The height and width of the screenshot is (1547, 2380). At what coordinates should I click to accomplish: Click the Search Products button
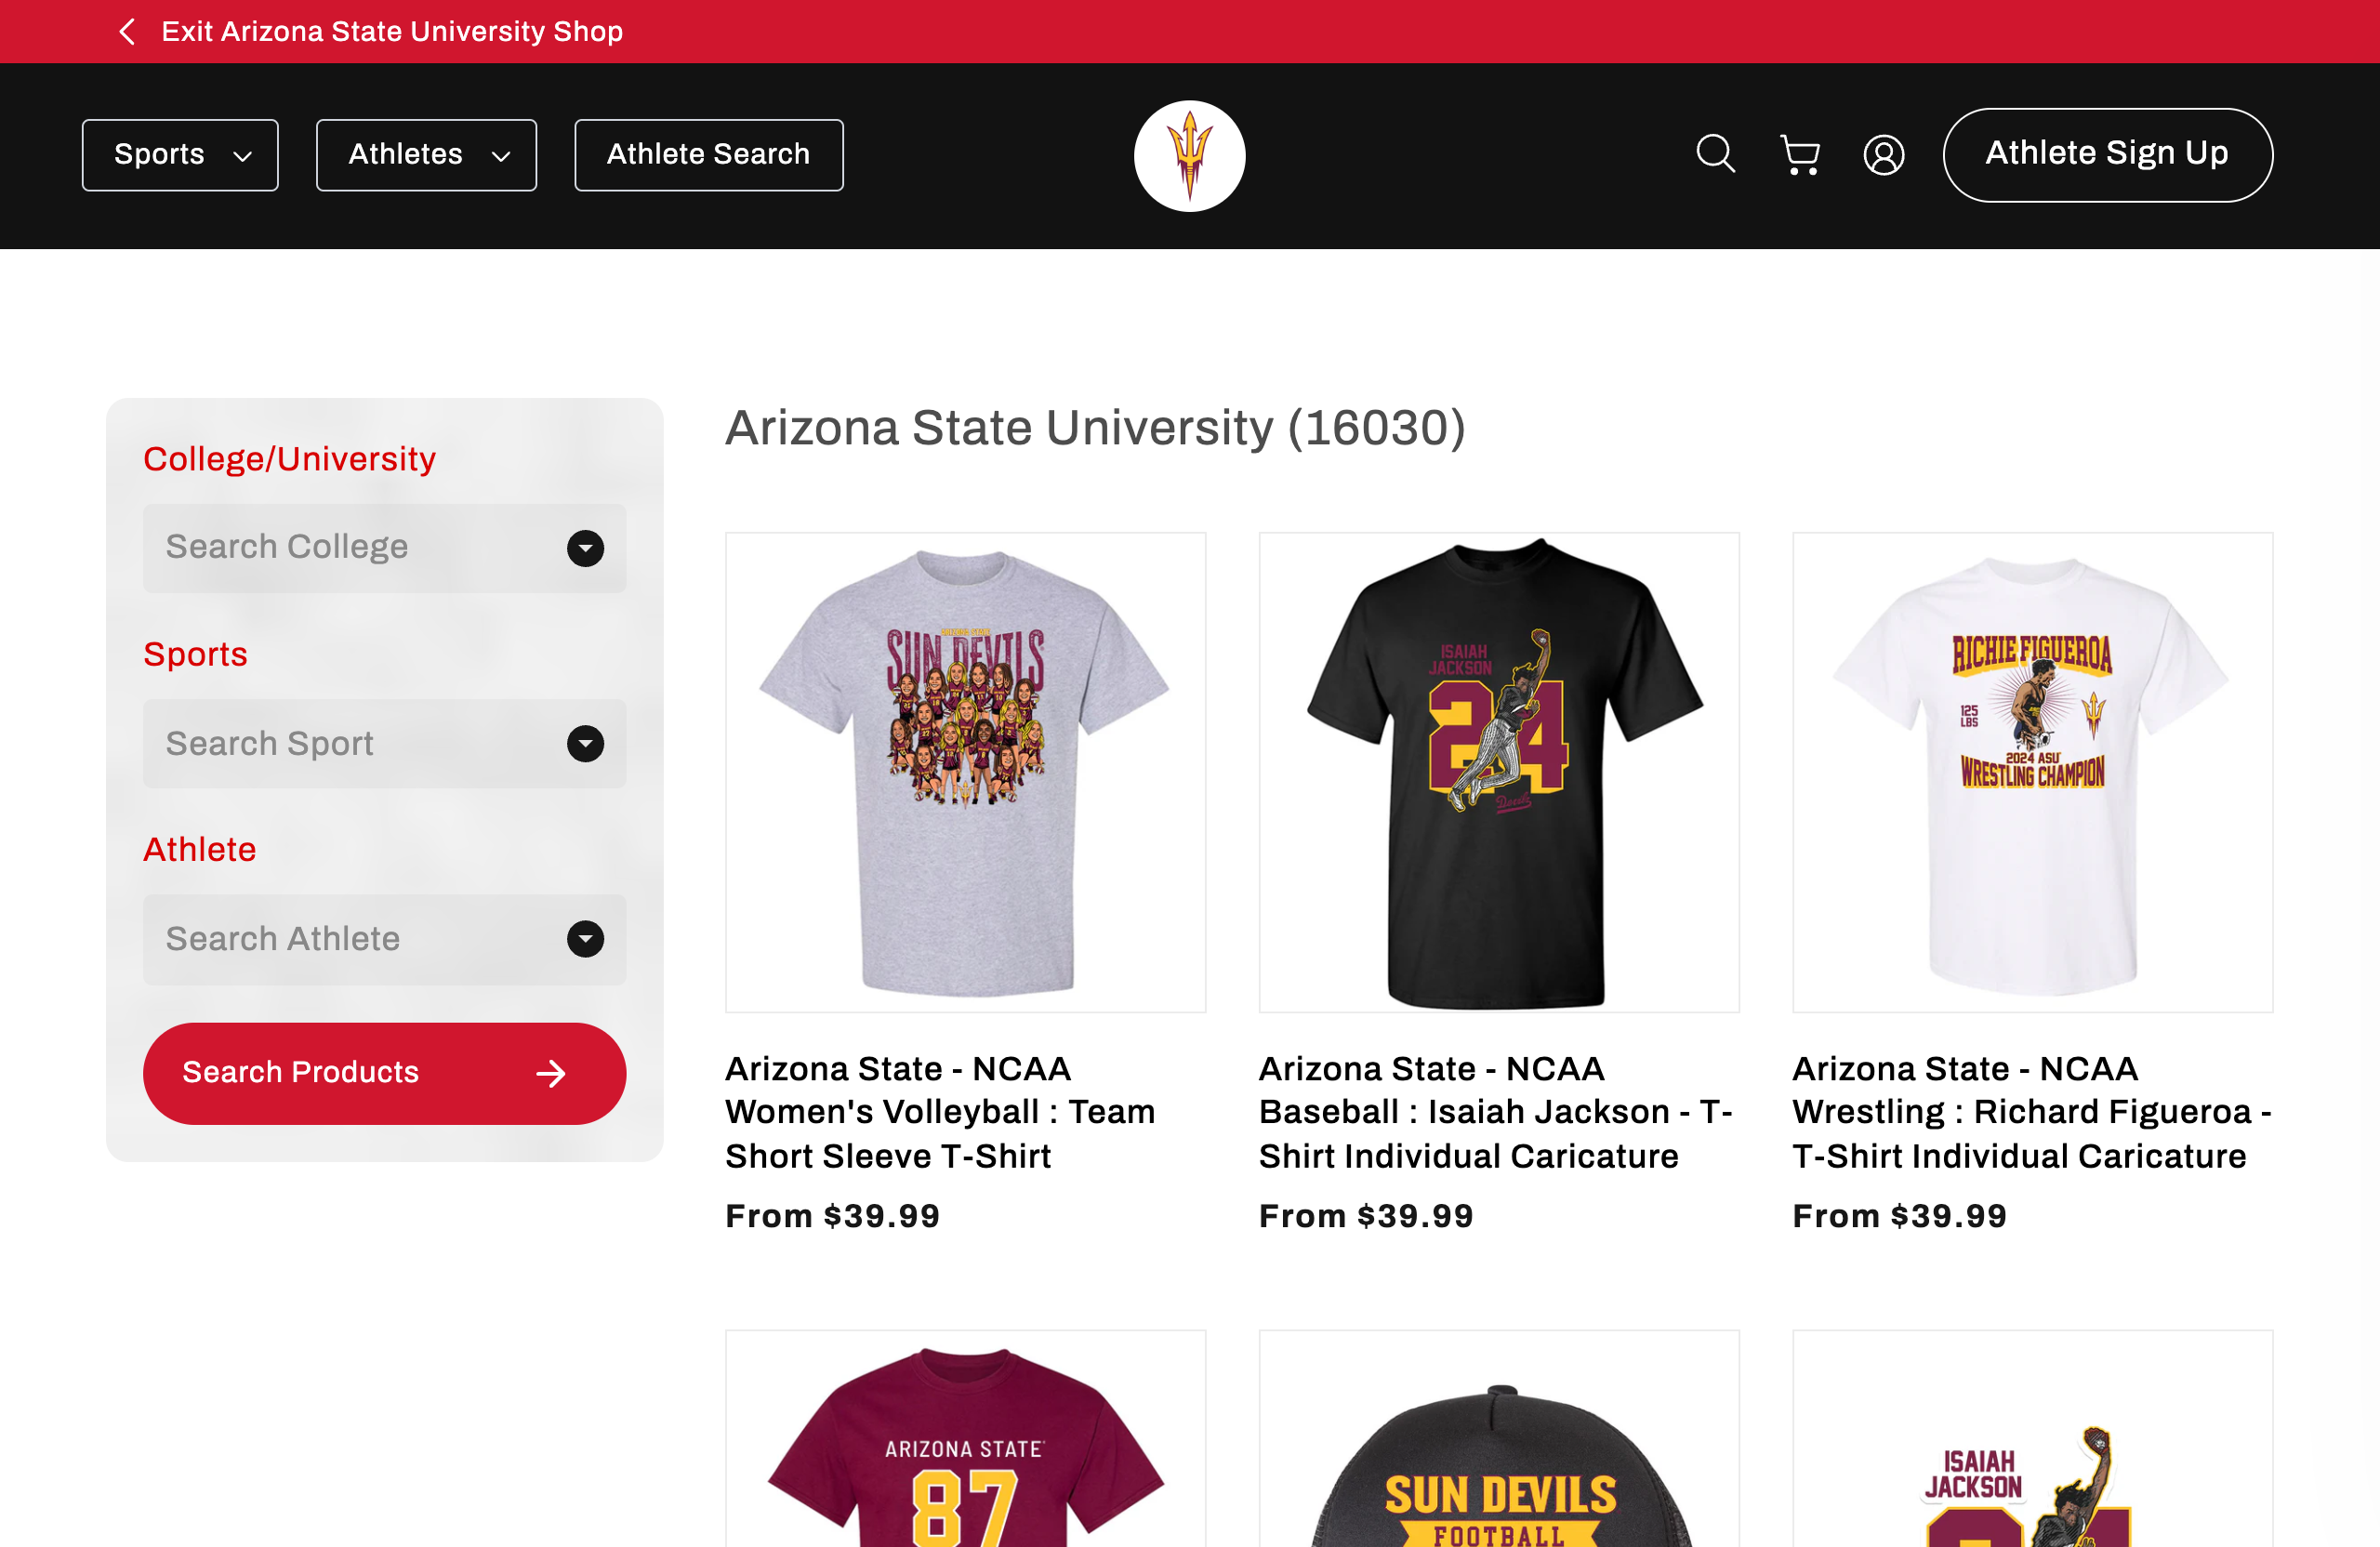383,1072
